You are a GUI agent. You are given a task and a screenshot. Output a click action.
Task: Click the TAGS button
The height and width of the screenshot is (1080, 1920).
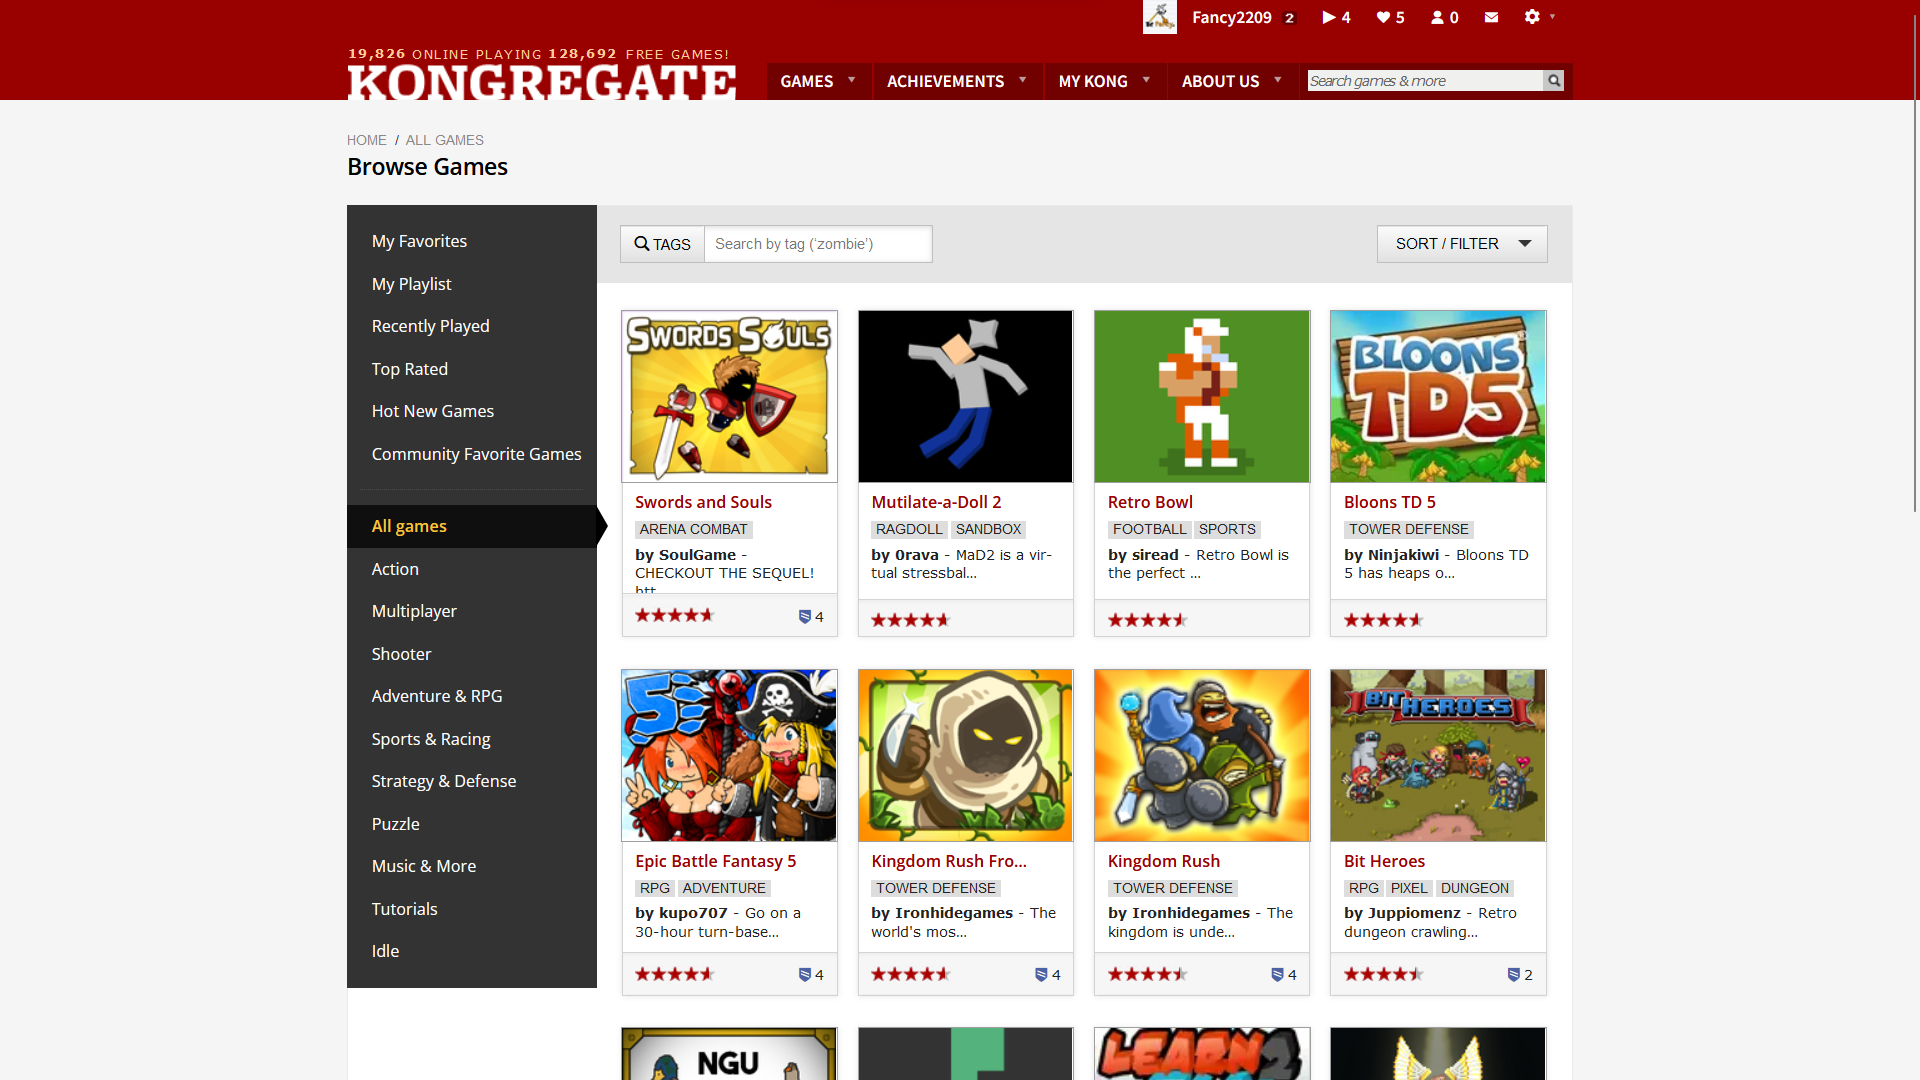[662, 244]
